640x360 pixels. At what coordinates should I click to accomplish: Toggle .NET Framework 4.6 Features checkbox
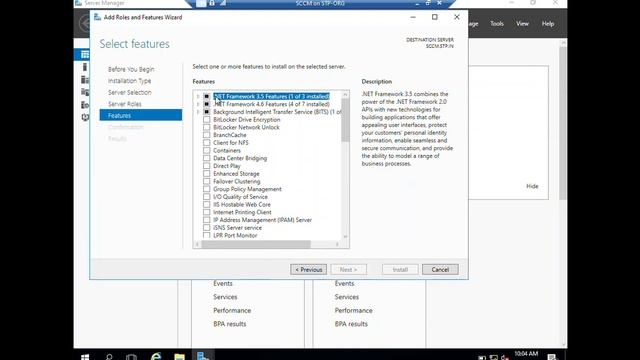[x=207, y=104]
